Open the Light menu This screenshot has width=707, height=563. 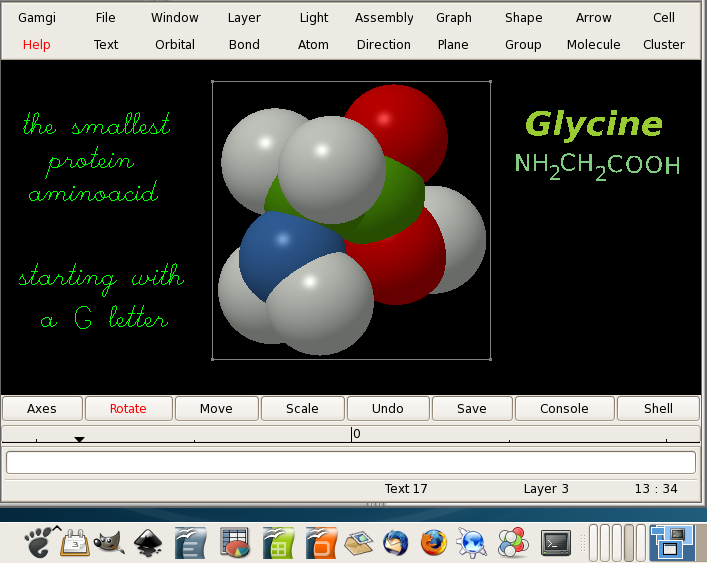314,18
